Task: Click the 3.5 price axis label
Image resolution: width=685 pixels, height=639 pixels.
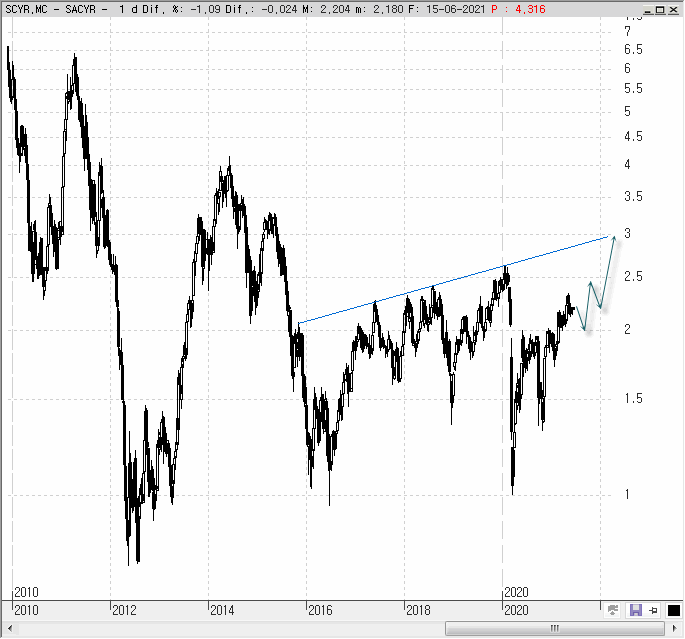Action: click(633, 197)
